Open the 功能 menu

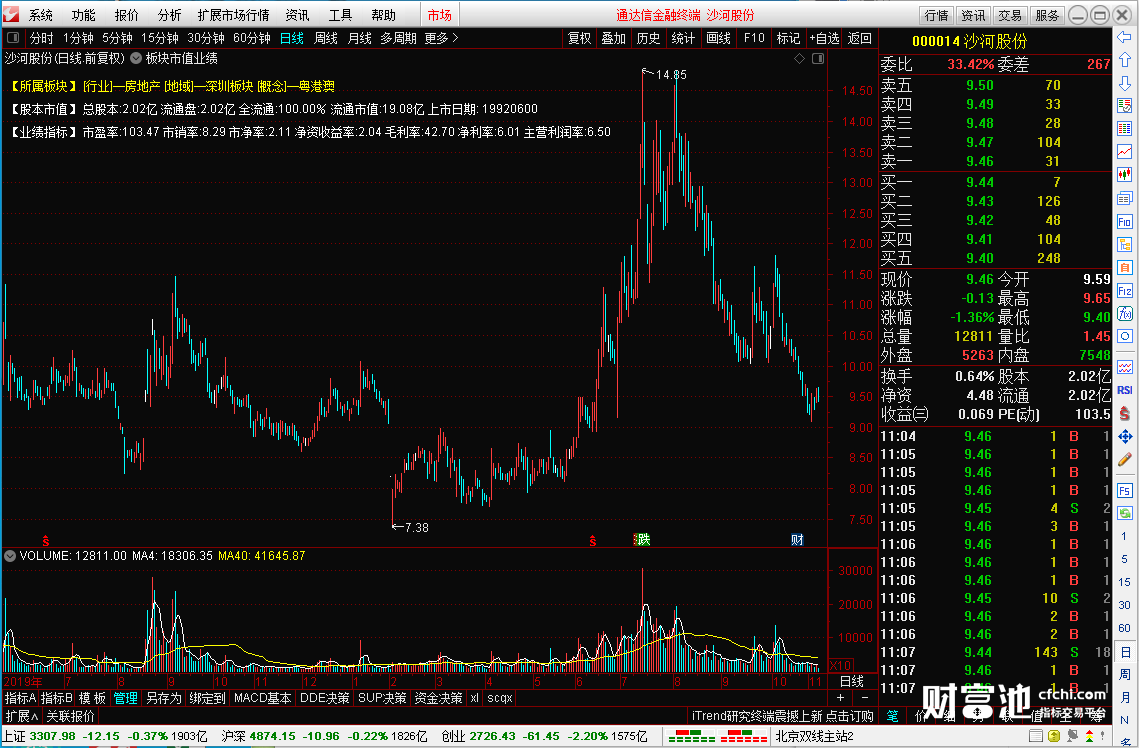tap(83, 15)
